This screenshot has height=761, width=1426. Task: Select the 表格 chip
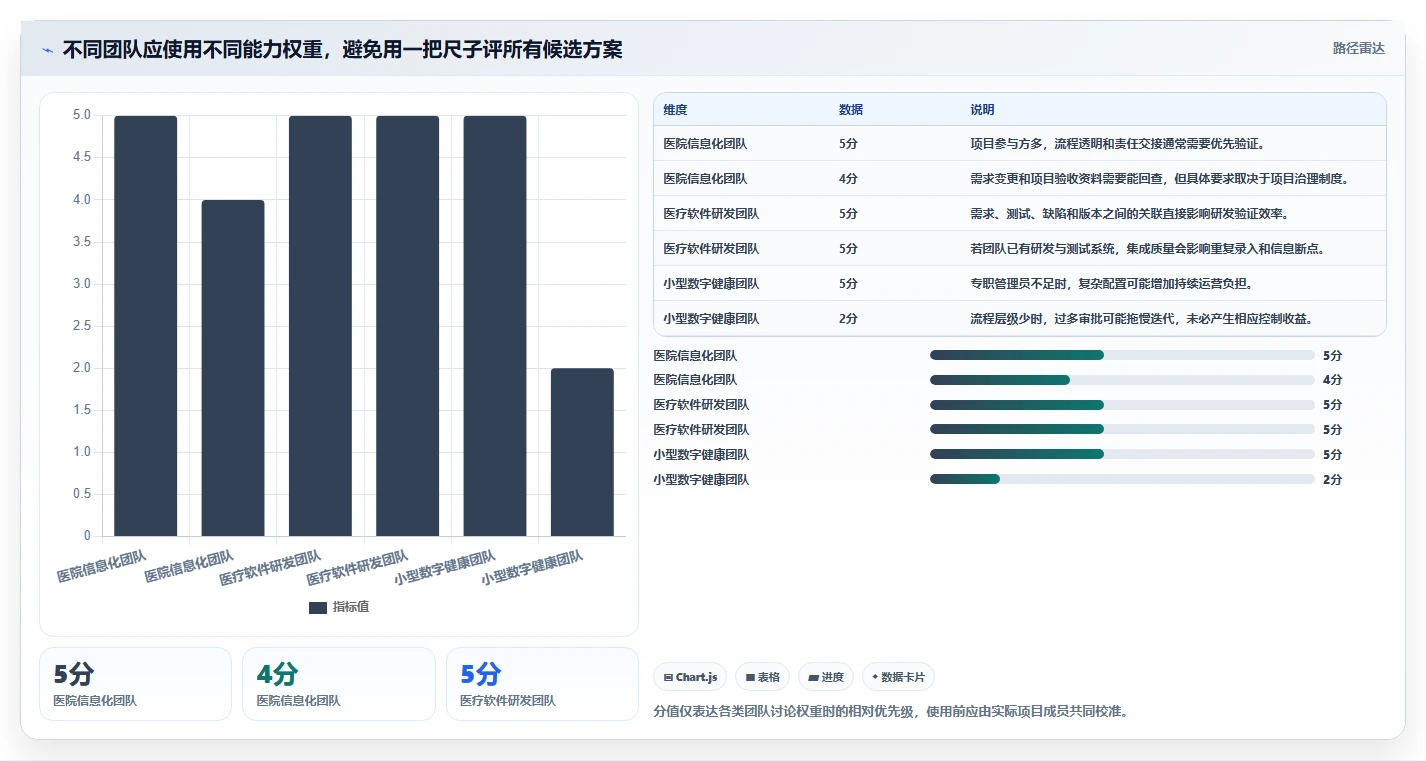763,677
